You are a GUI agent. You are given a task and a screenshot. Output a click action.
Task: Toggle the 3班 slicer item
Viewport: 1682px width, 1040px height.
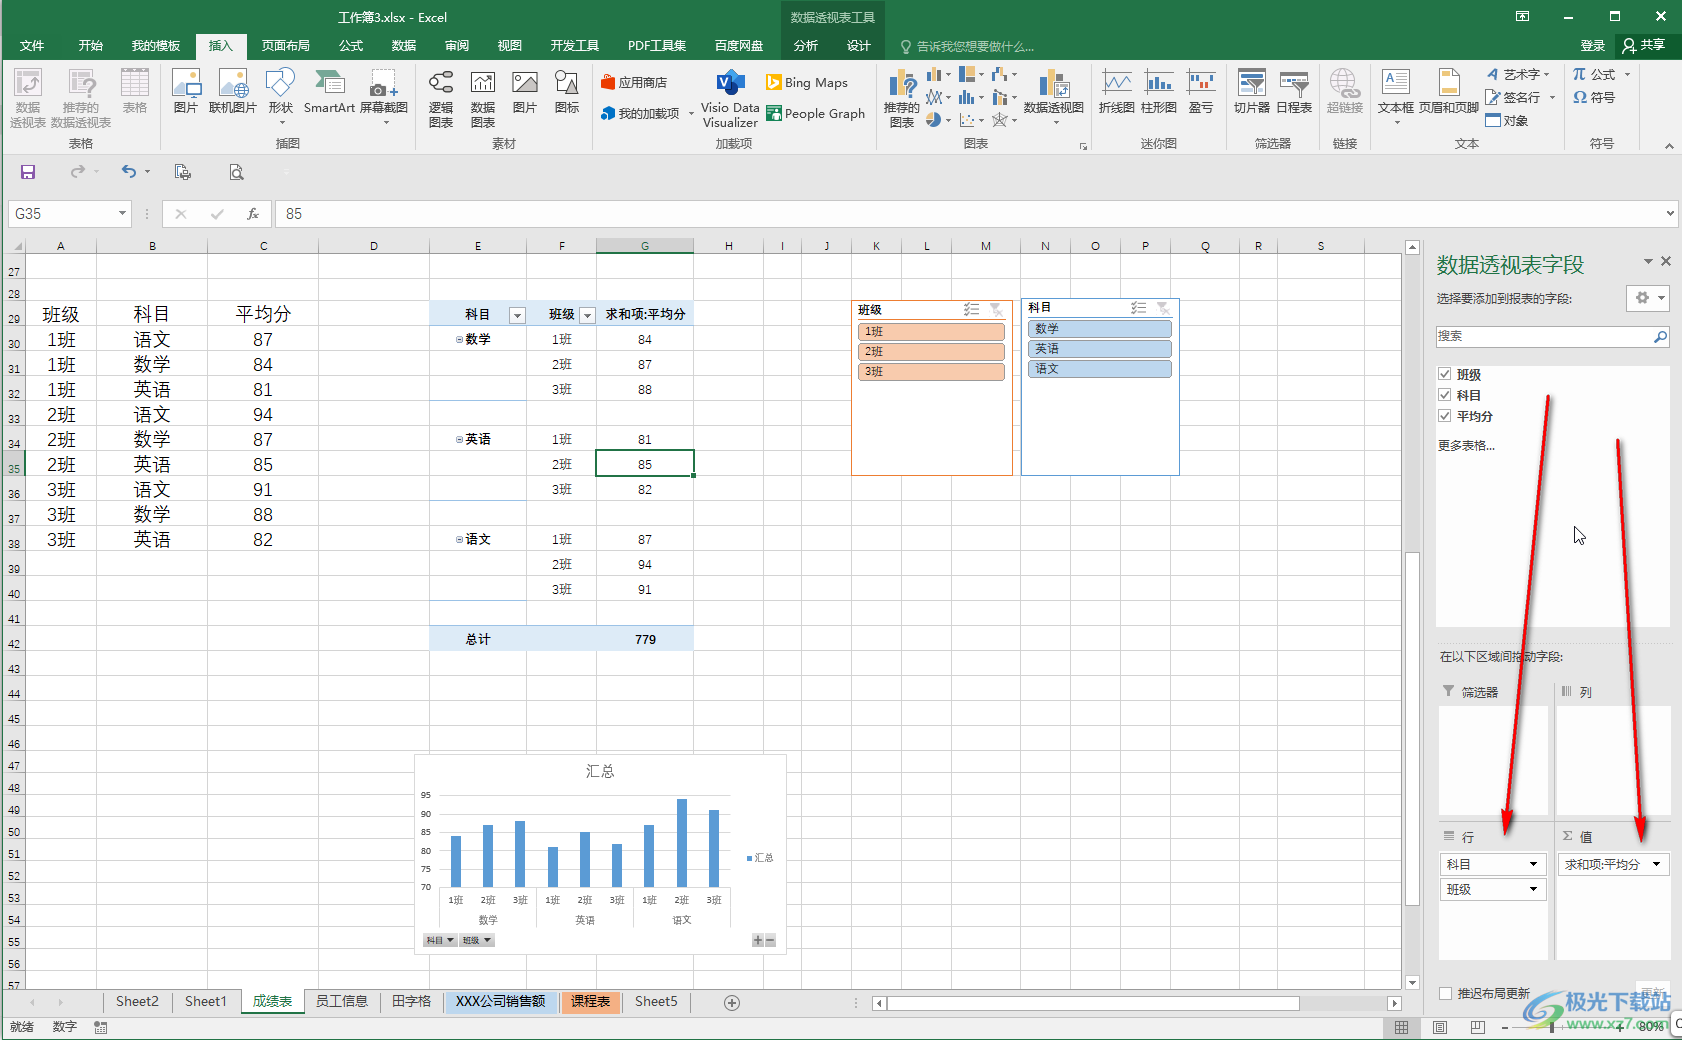(931, 372)
